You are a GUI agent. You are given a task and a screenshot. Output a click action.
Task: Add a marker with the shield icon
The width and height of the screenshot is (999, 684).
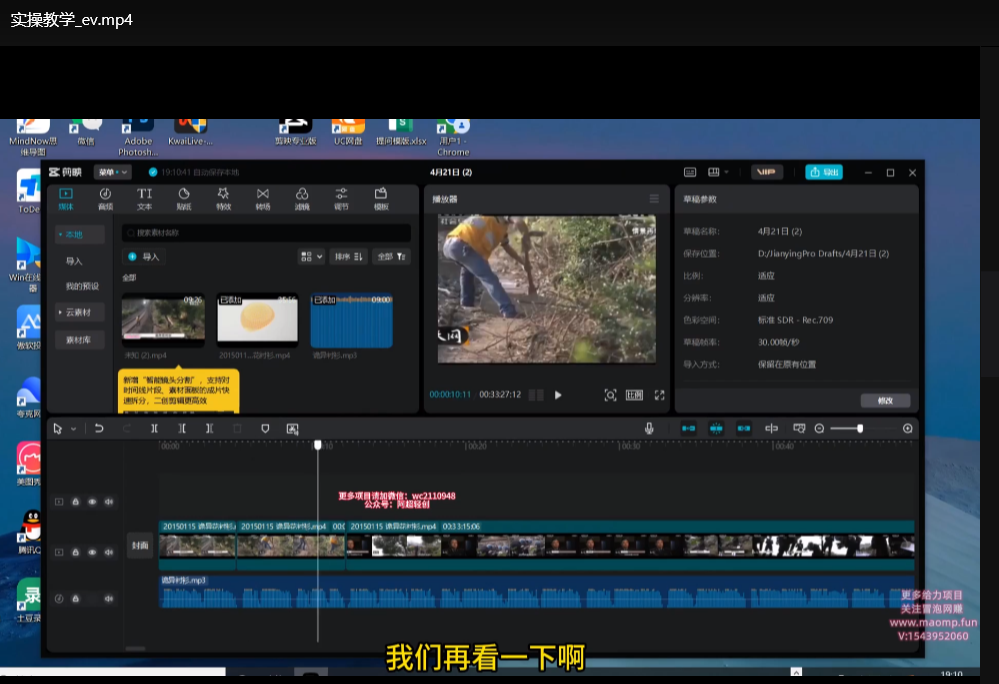[265, 429]
